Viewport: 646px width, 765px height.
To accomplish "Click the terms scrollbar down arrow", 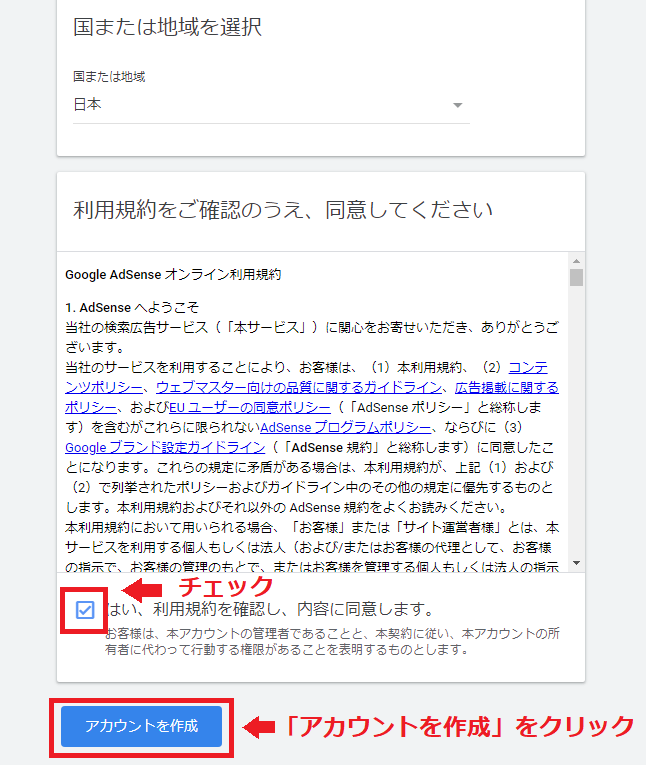I will pyautogui.click(x=576, y=563).
